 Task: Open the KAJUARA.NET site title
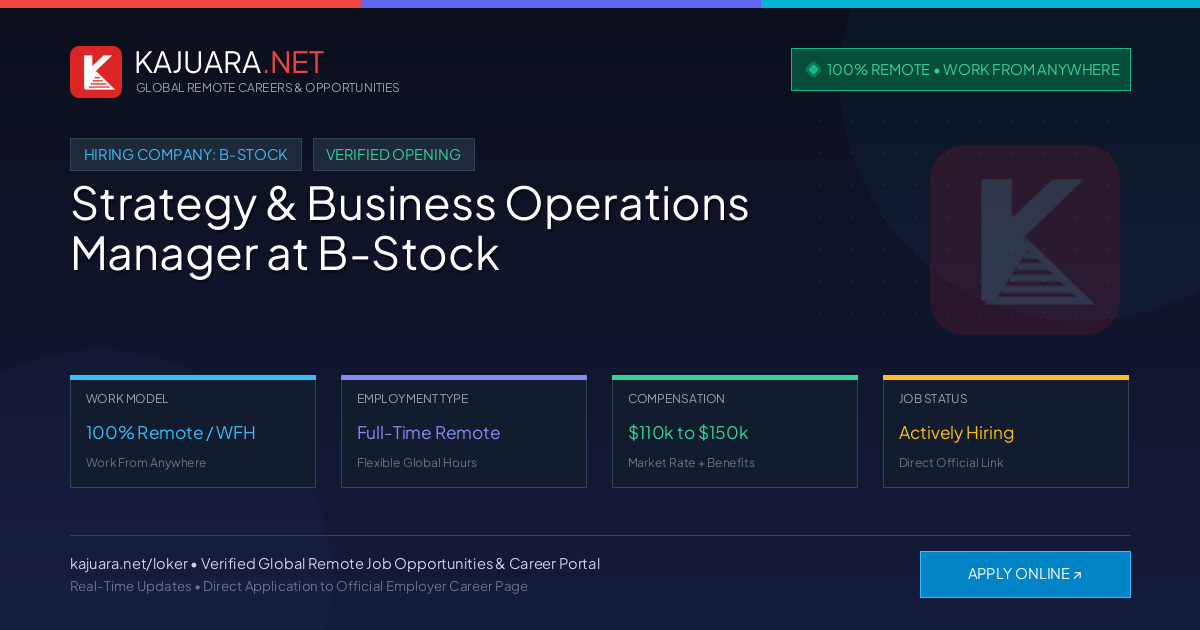point(229,62)
